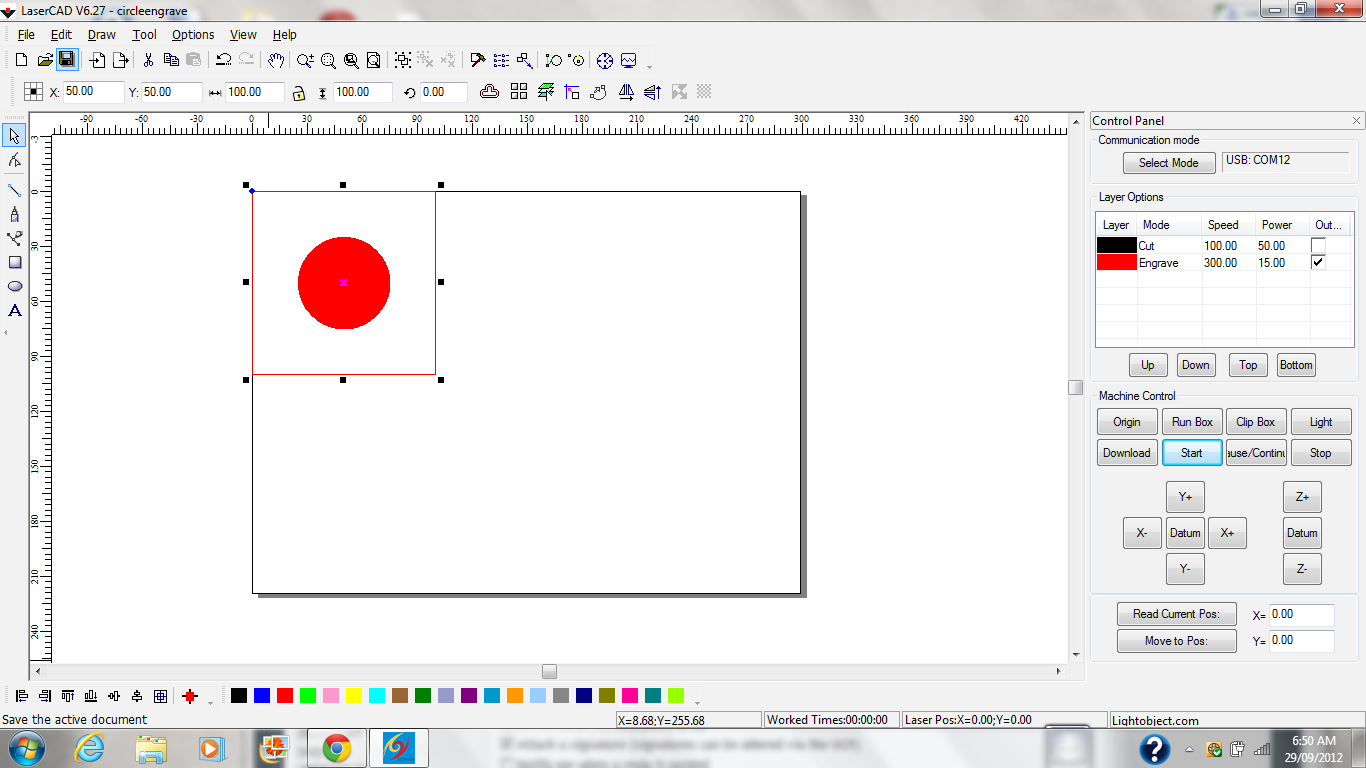Screen dimensions: 1366x768
Task: Select the Text tool
Action: (15, 311)
